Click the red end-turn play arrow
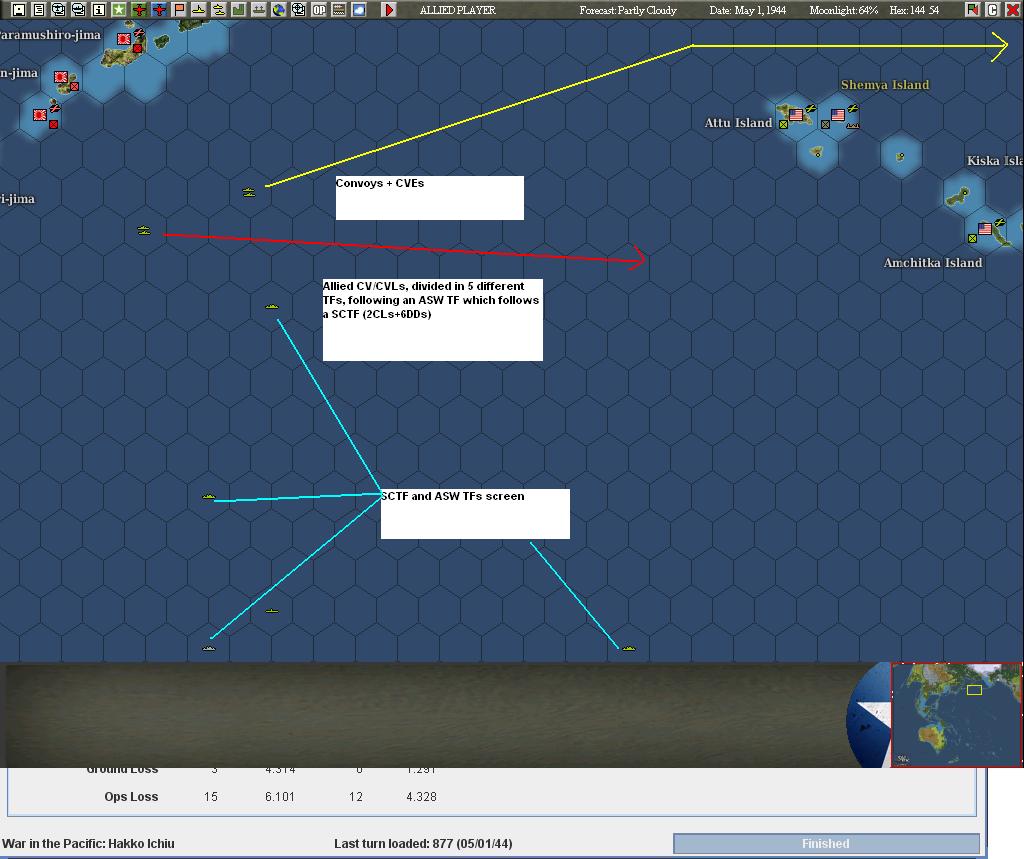Image resolution: width=1024 pixels, height=859 pixels. pos(389,9)
